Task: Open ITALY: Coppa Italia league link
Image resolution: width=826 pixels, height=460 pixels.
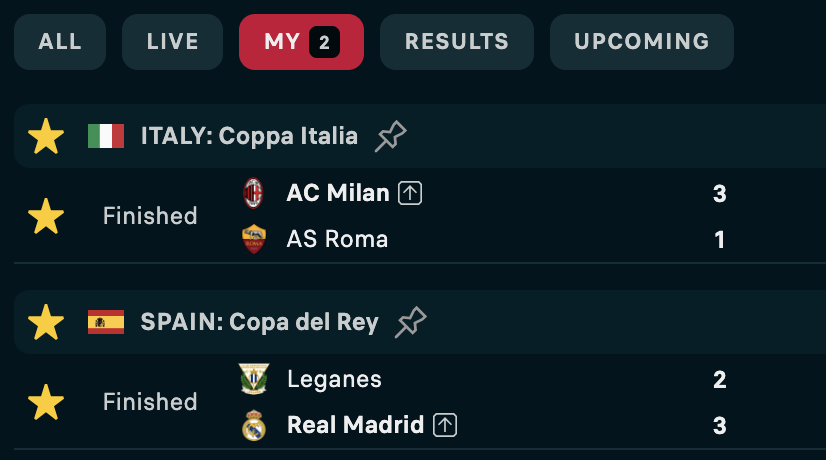Action: pyautogui.click(x=249, y=136)
